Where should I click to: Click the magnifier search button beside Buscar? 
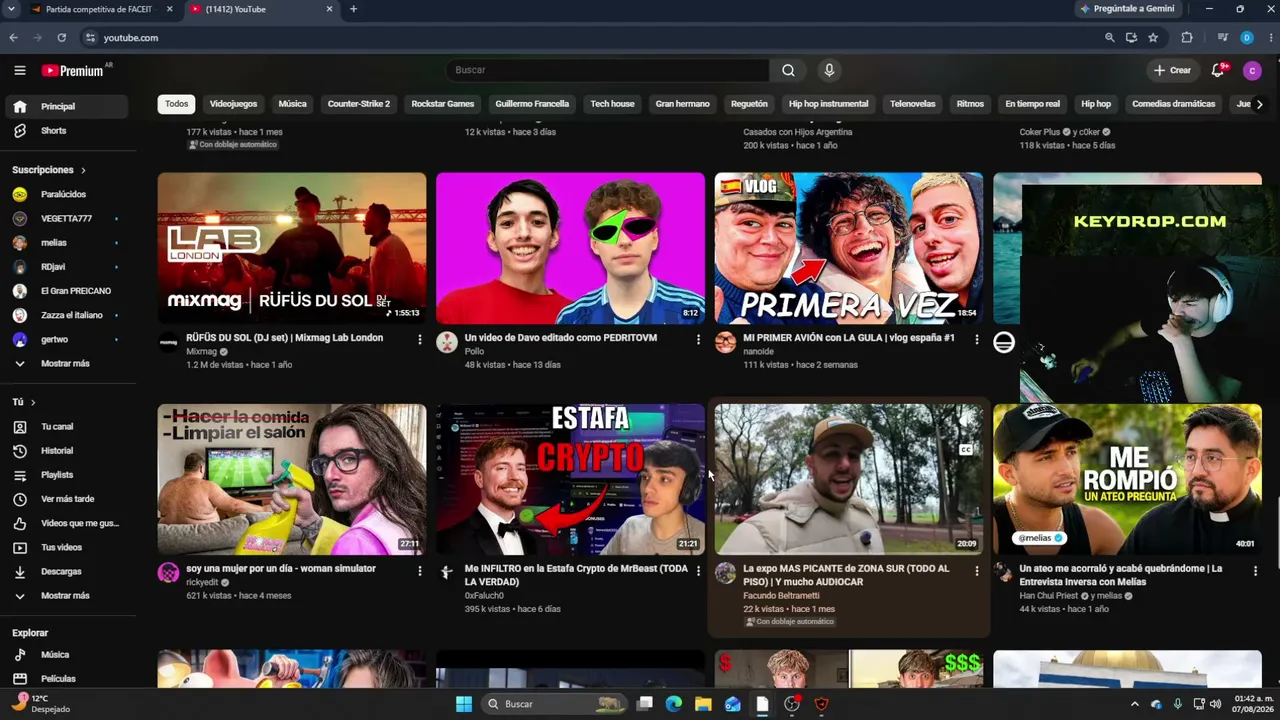(x=788, y=70)
